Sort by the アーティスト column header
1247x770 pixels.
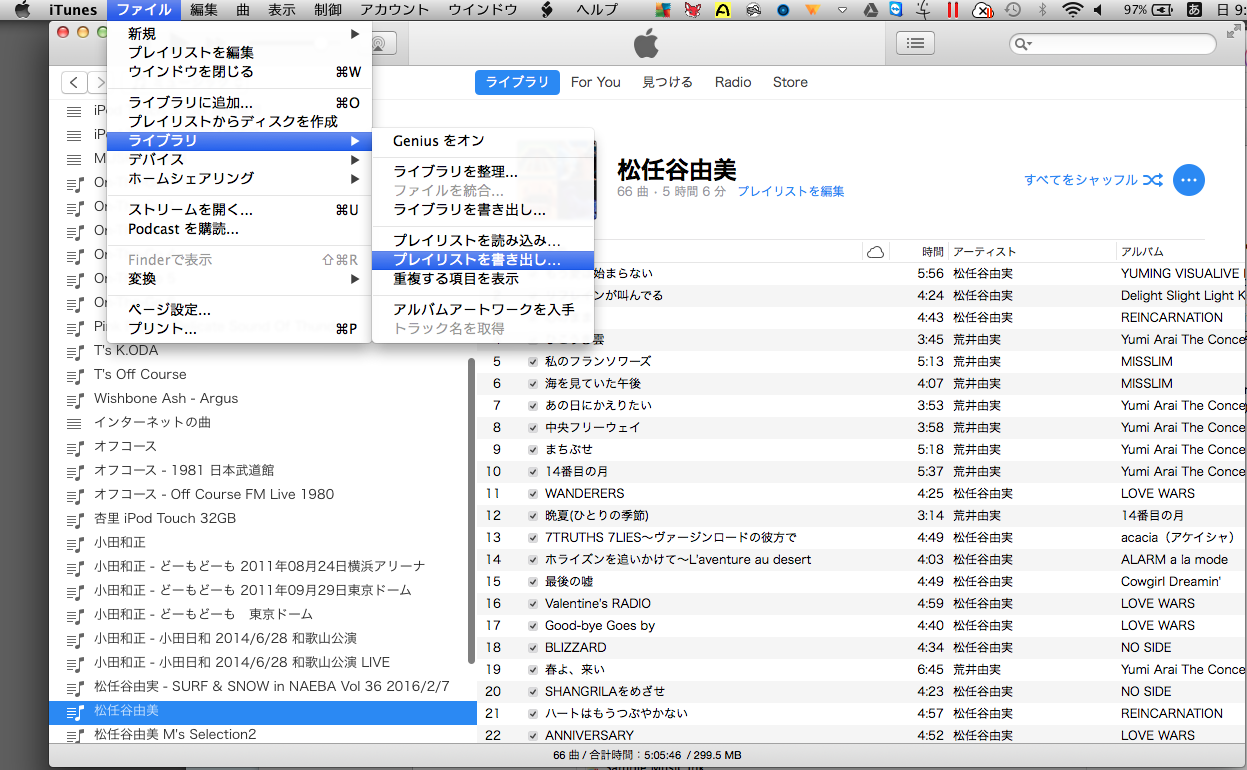point(1030,252)
